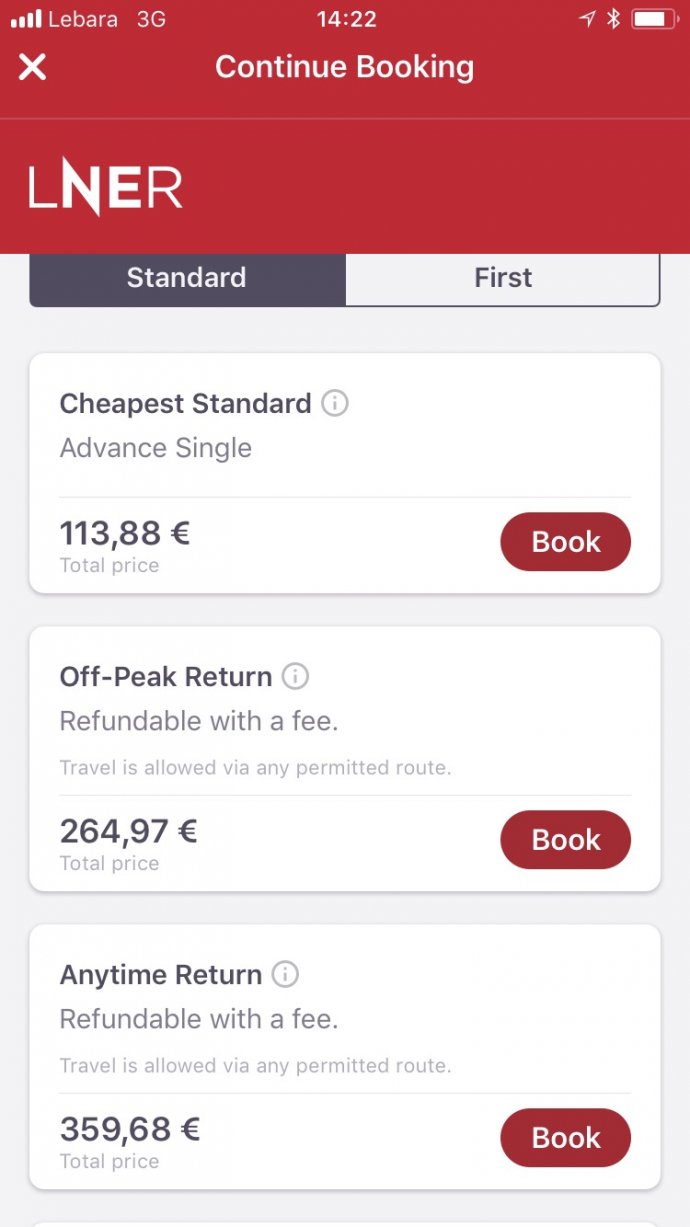Viewport: 690px width, 1227px height.
Task: Open info icon for Off-Peak Return fare
Action: tap(295, 677)
